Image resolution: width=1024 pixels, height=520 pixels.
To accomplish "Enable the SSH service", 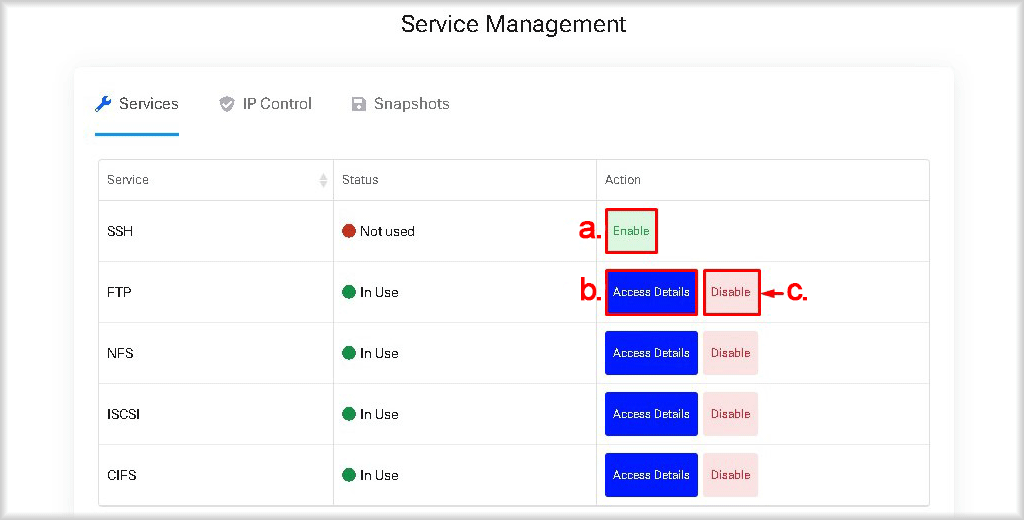I will click(x=631, y=231).
